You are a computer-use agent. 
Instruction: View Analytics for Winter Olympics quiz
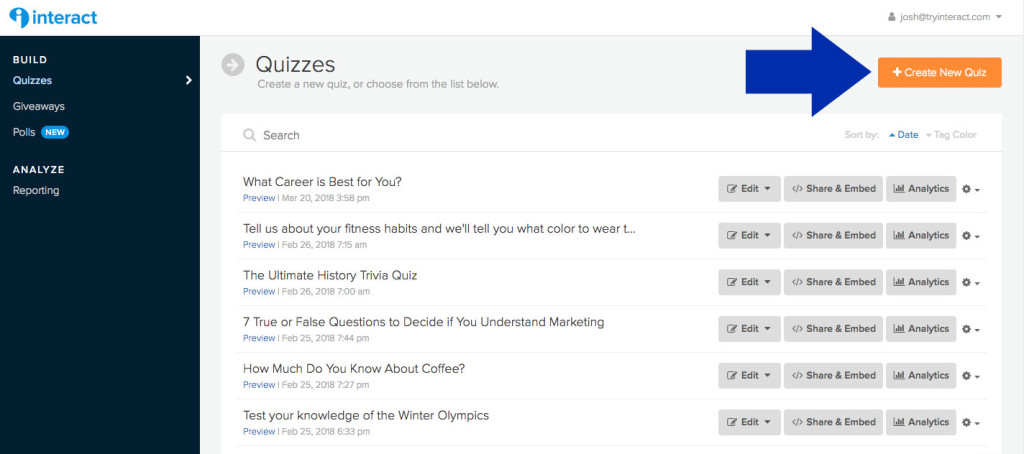coord(921,422)
